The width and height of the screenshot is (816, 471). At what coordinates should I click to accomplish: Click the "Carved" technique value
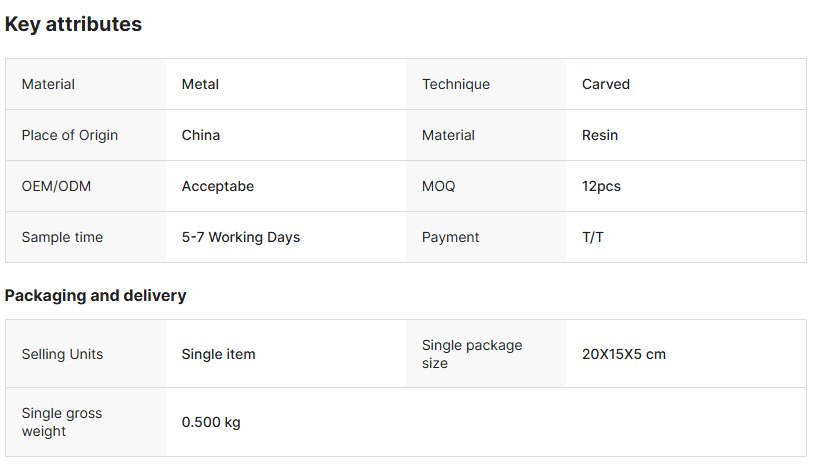coord(606,84)
